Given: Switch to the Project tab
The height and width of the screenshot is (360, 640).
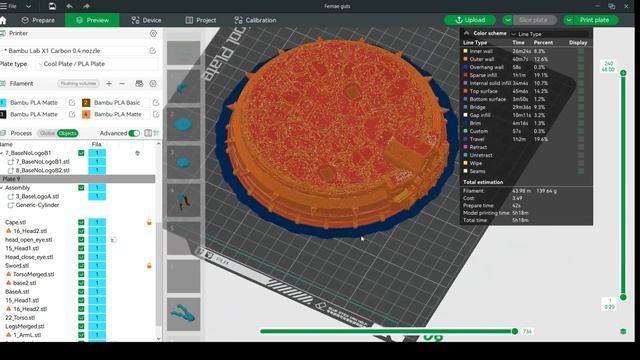Looking at the screenshot, I should tap(201, 20).
